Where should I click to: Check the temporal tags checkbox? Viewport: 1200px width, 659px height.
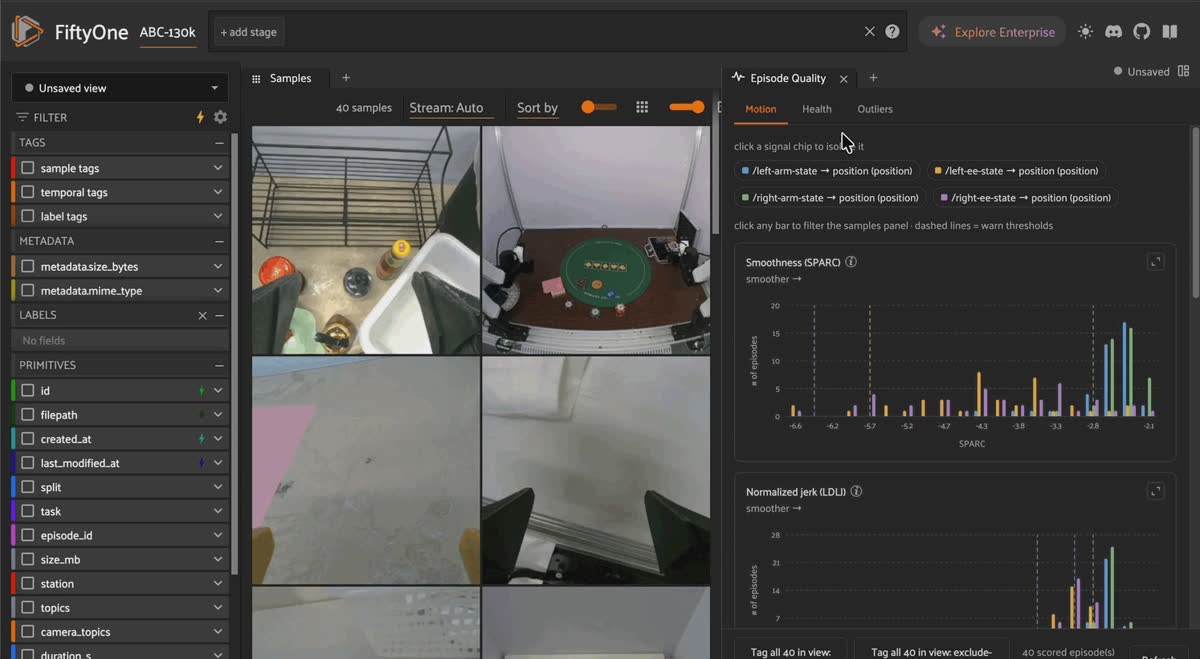coord(28,192)
